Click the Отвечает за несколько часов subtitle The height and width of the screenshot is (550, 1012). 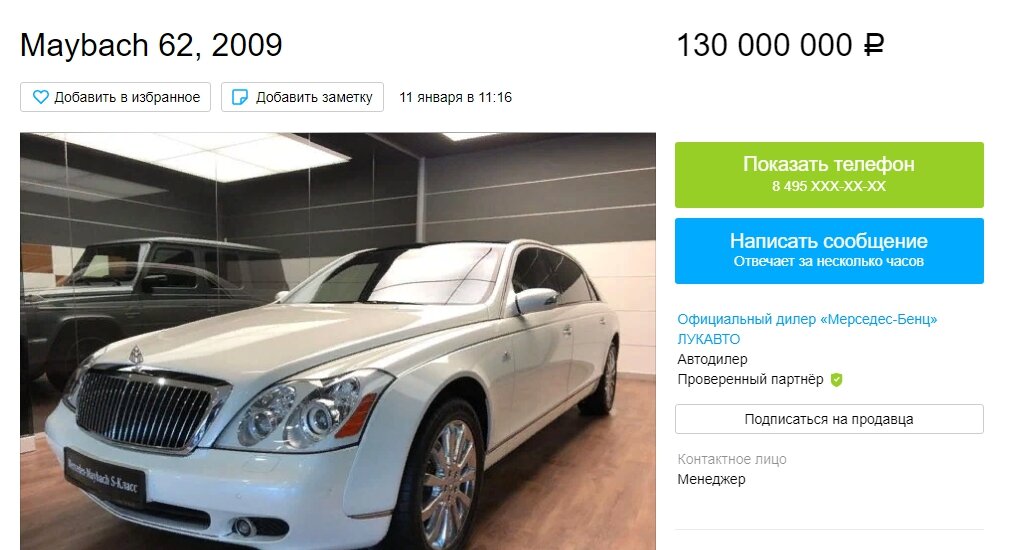(829, 261)
